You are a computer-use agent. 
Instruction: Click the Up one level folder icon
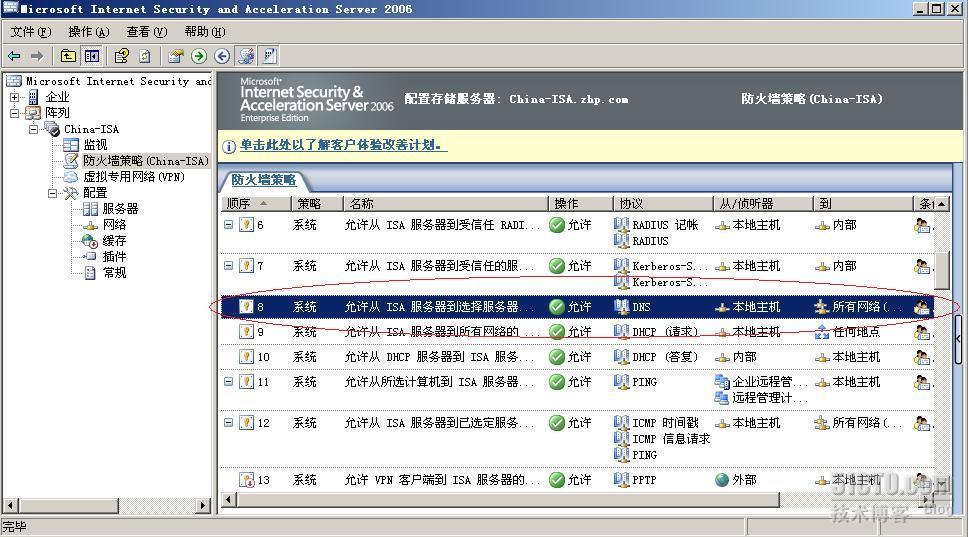pos(68,56)
